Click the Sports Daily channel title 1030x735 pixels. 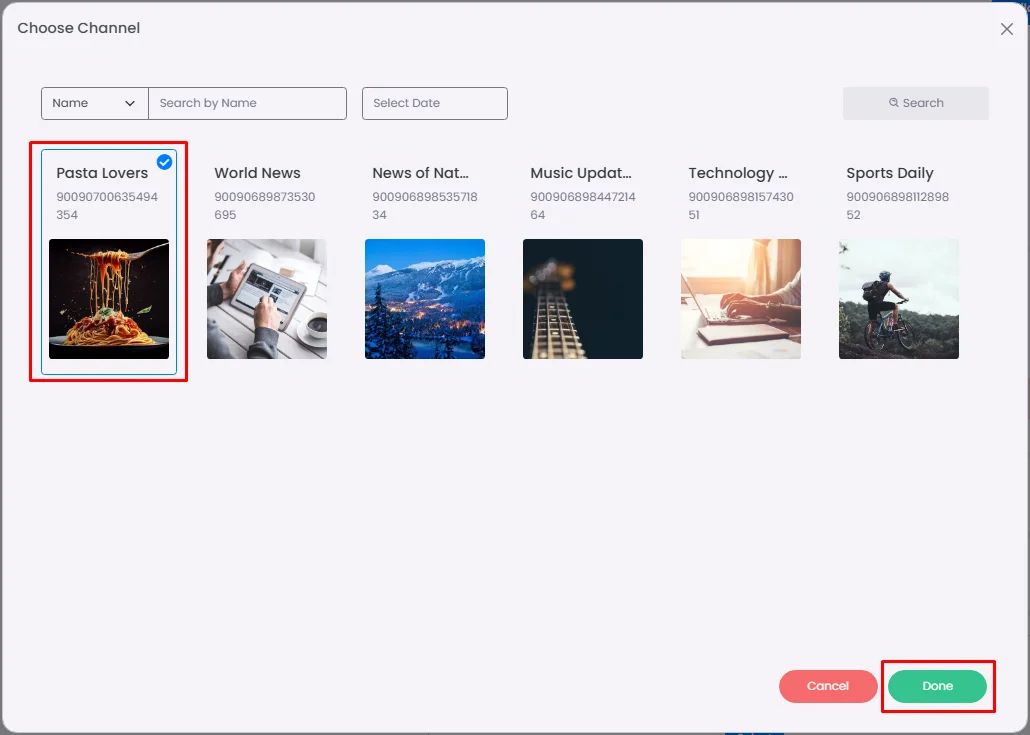point(889,173)
